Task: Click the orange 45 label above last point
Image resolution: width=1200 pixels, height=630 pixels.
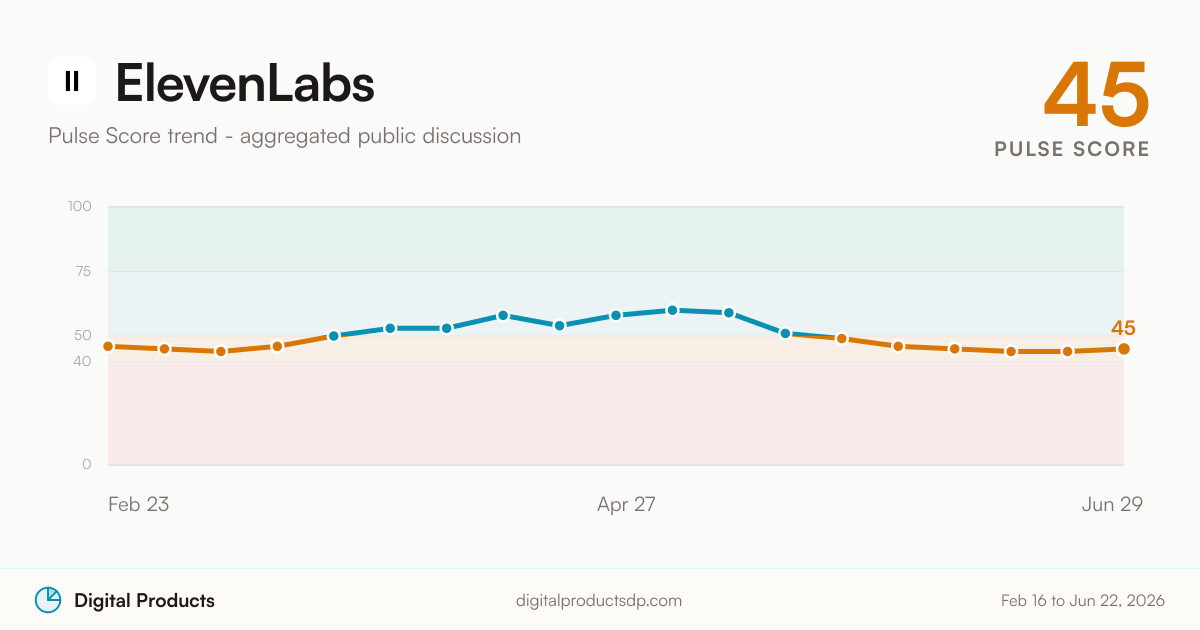Action: point(1123,328)
